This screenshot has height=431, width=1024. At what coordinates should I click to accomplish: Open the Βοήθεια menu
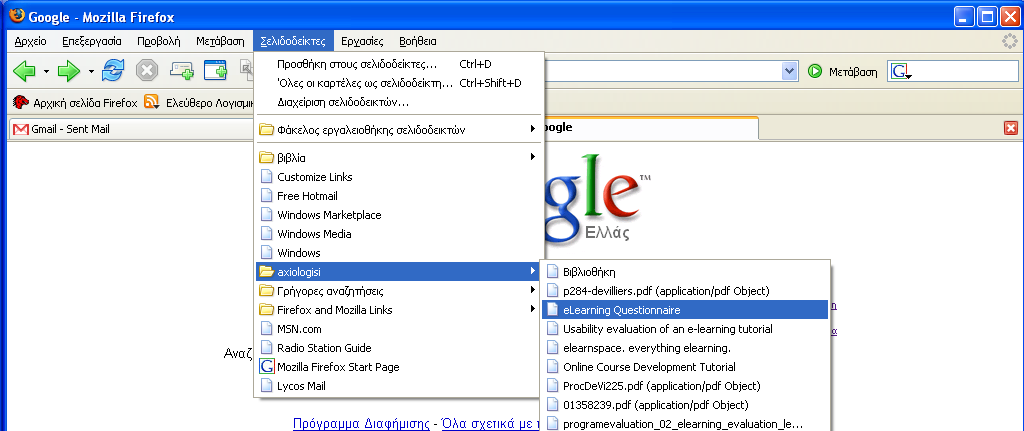click(x=418, y=41)
